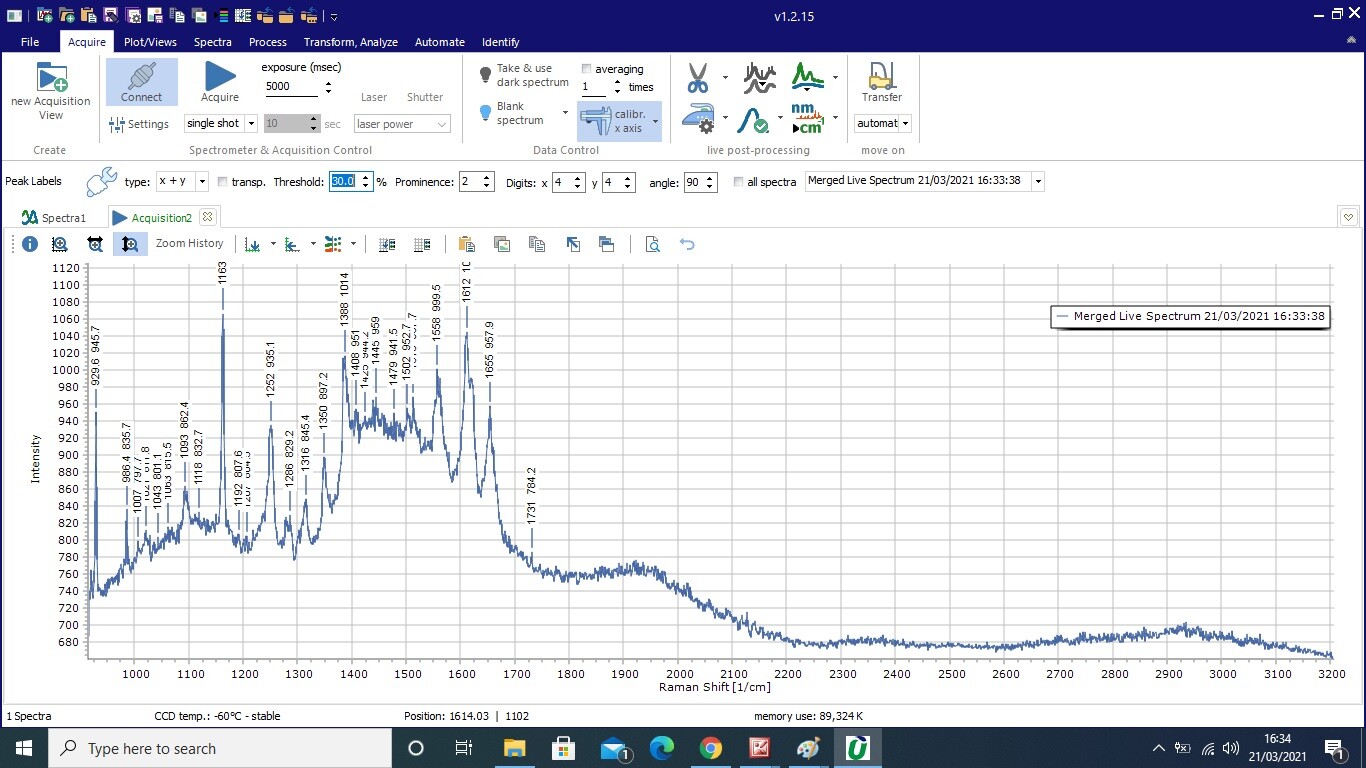Click the plain grid table icon
The width and height of the screenshot is (1366, 768).
coord(422,244)
